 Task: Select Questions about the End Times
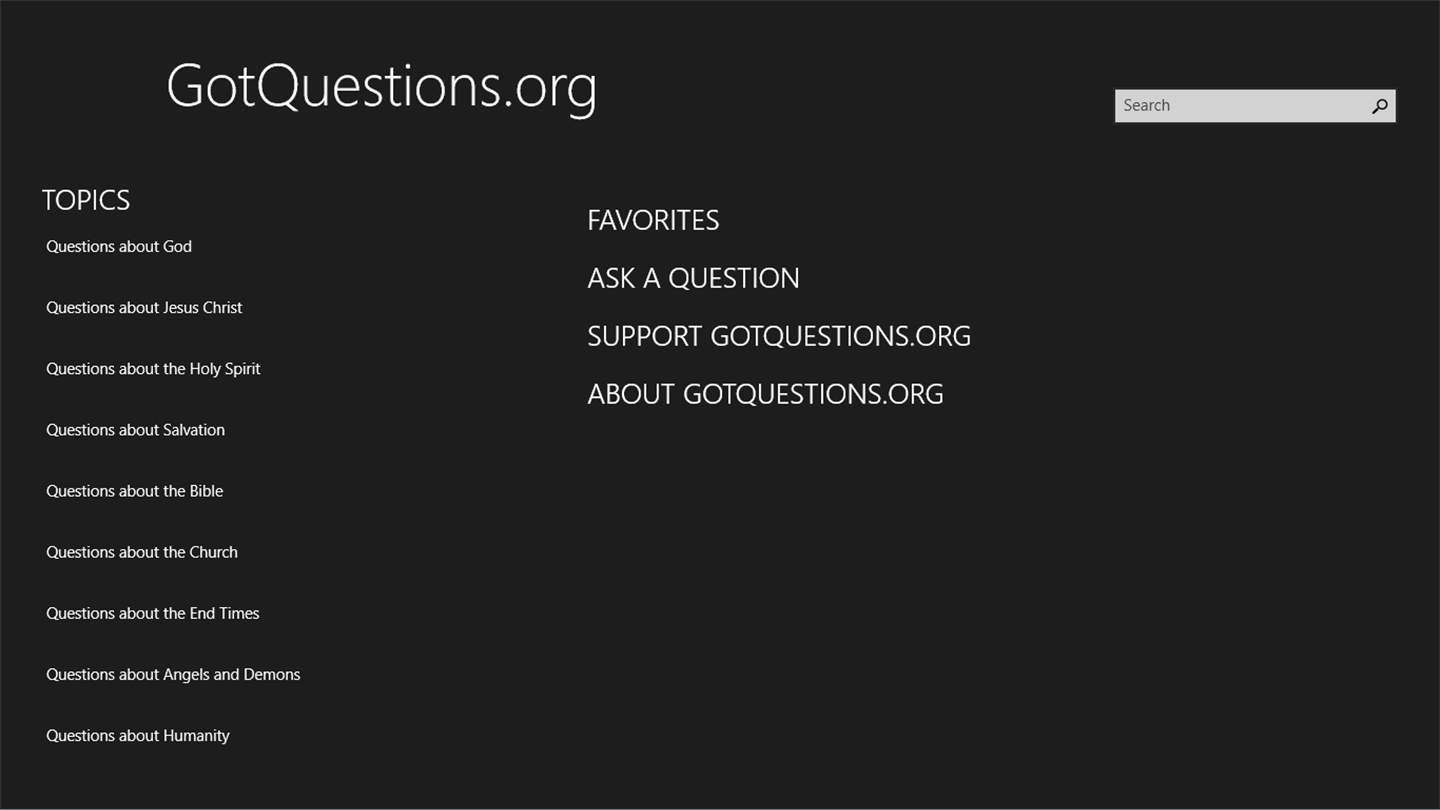coord(152,613)
